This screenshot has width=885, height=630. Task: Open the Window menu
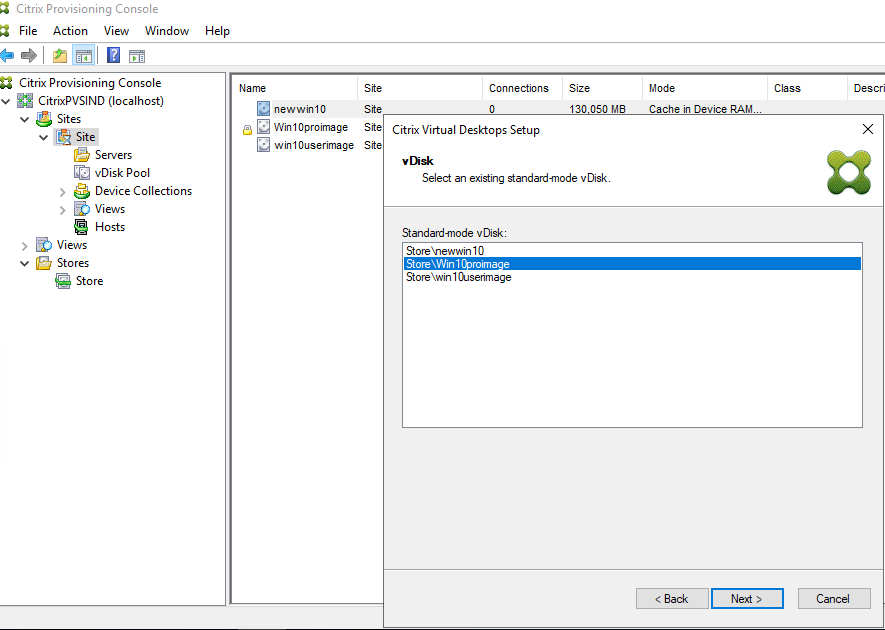point(167,31)
